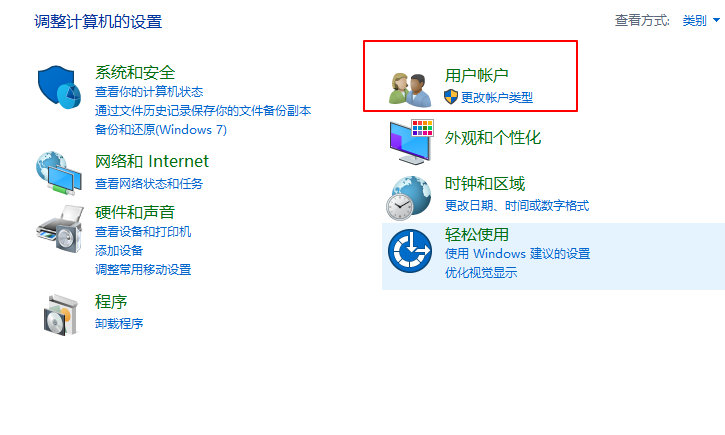The width and height of the screenshot is (725, 435).
Task: Open 备份和还原(Windows 7) link
Action: coord(161,129)
